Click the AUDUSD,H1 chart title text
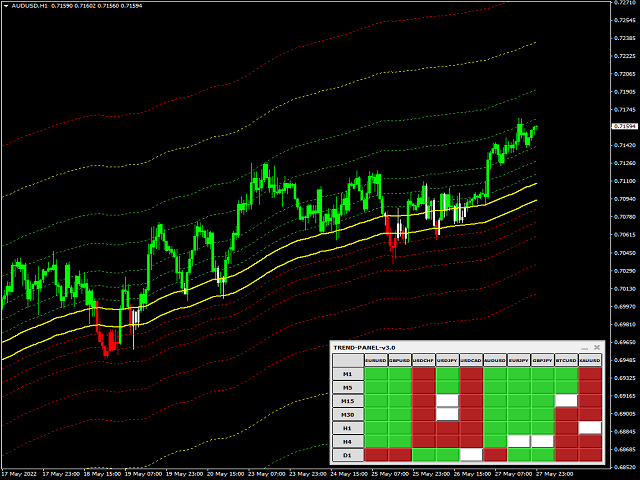Image resolution: width=640 pixels, height=480 pixels. point(30,6)
